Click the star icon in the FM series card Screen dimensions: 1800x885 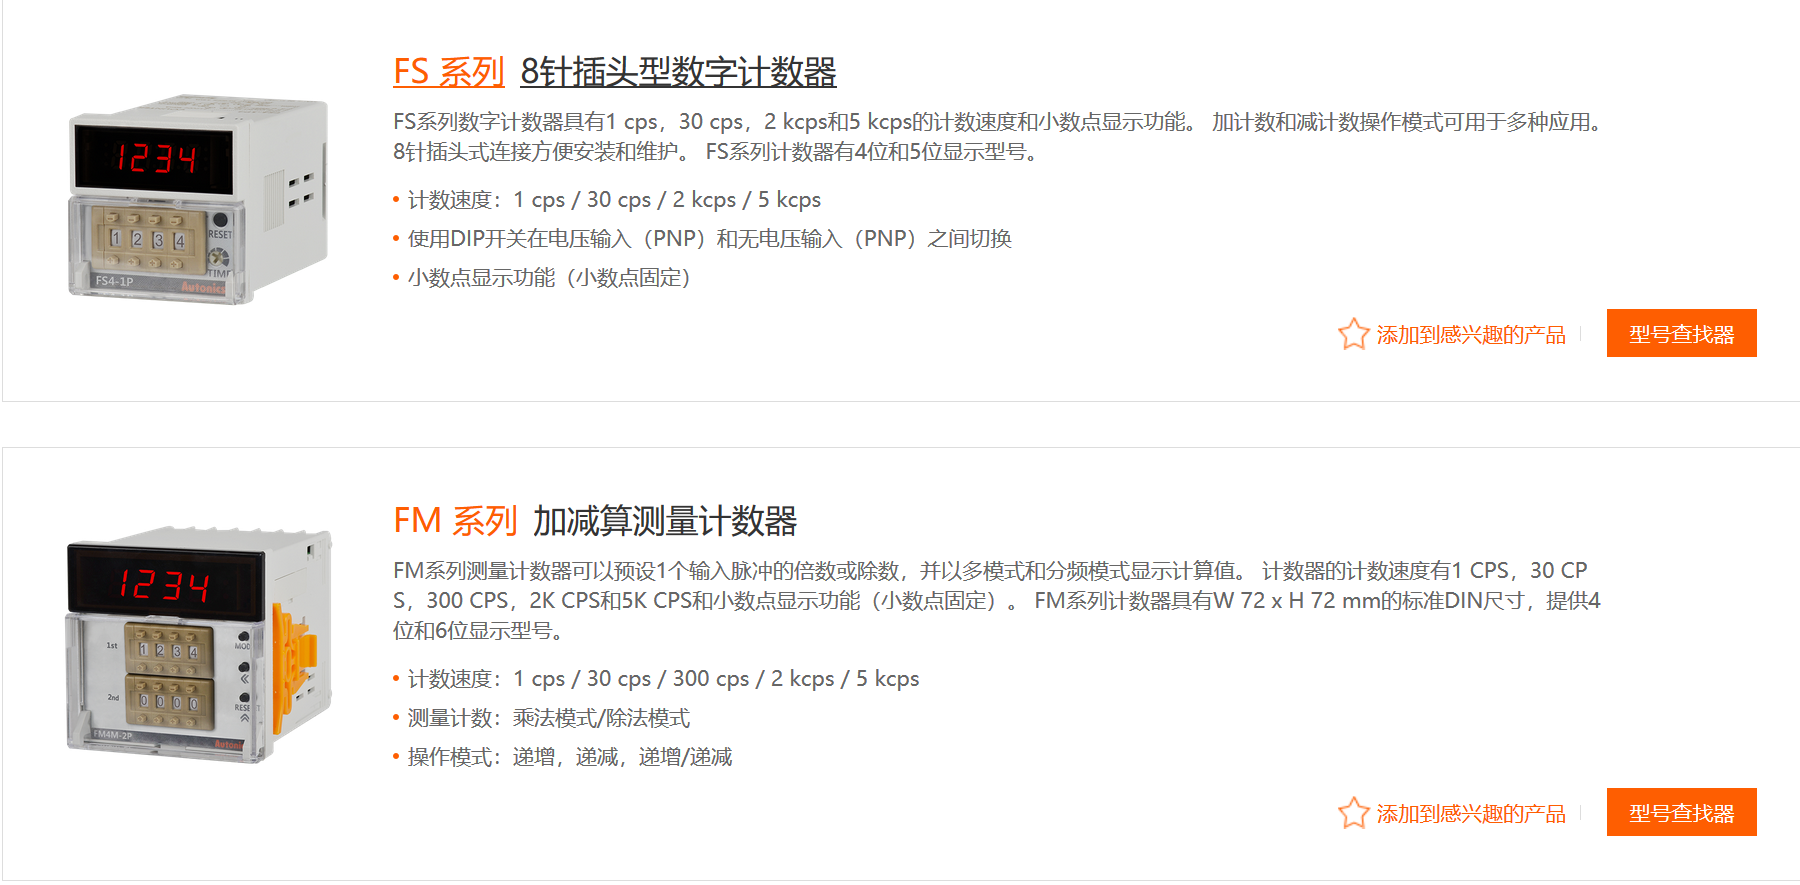(1353, 813)
